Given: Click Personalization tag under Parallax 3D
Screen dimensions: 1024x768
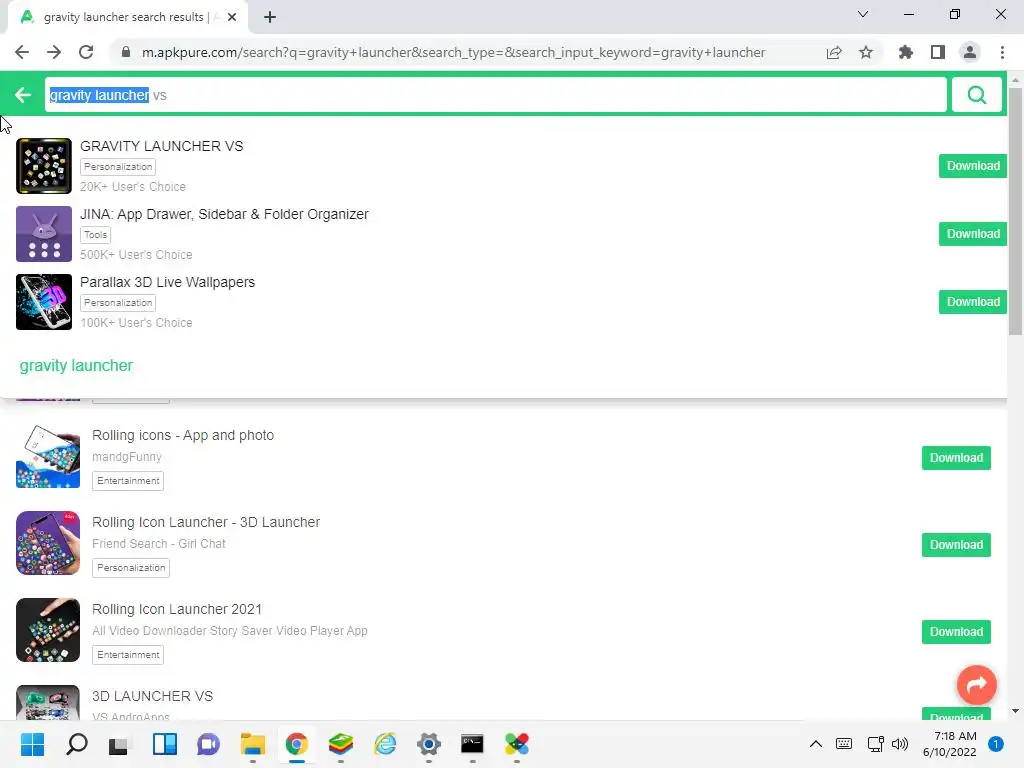Looking at the screenshot, I should point(118,302).
